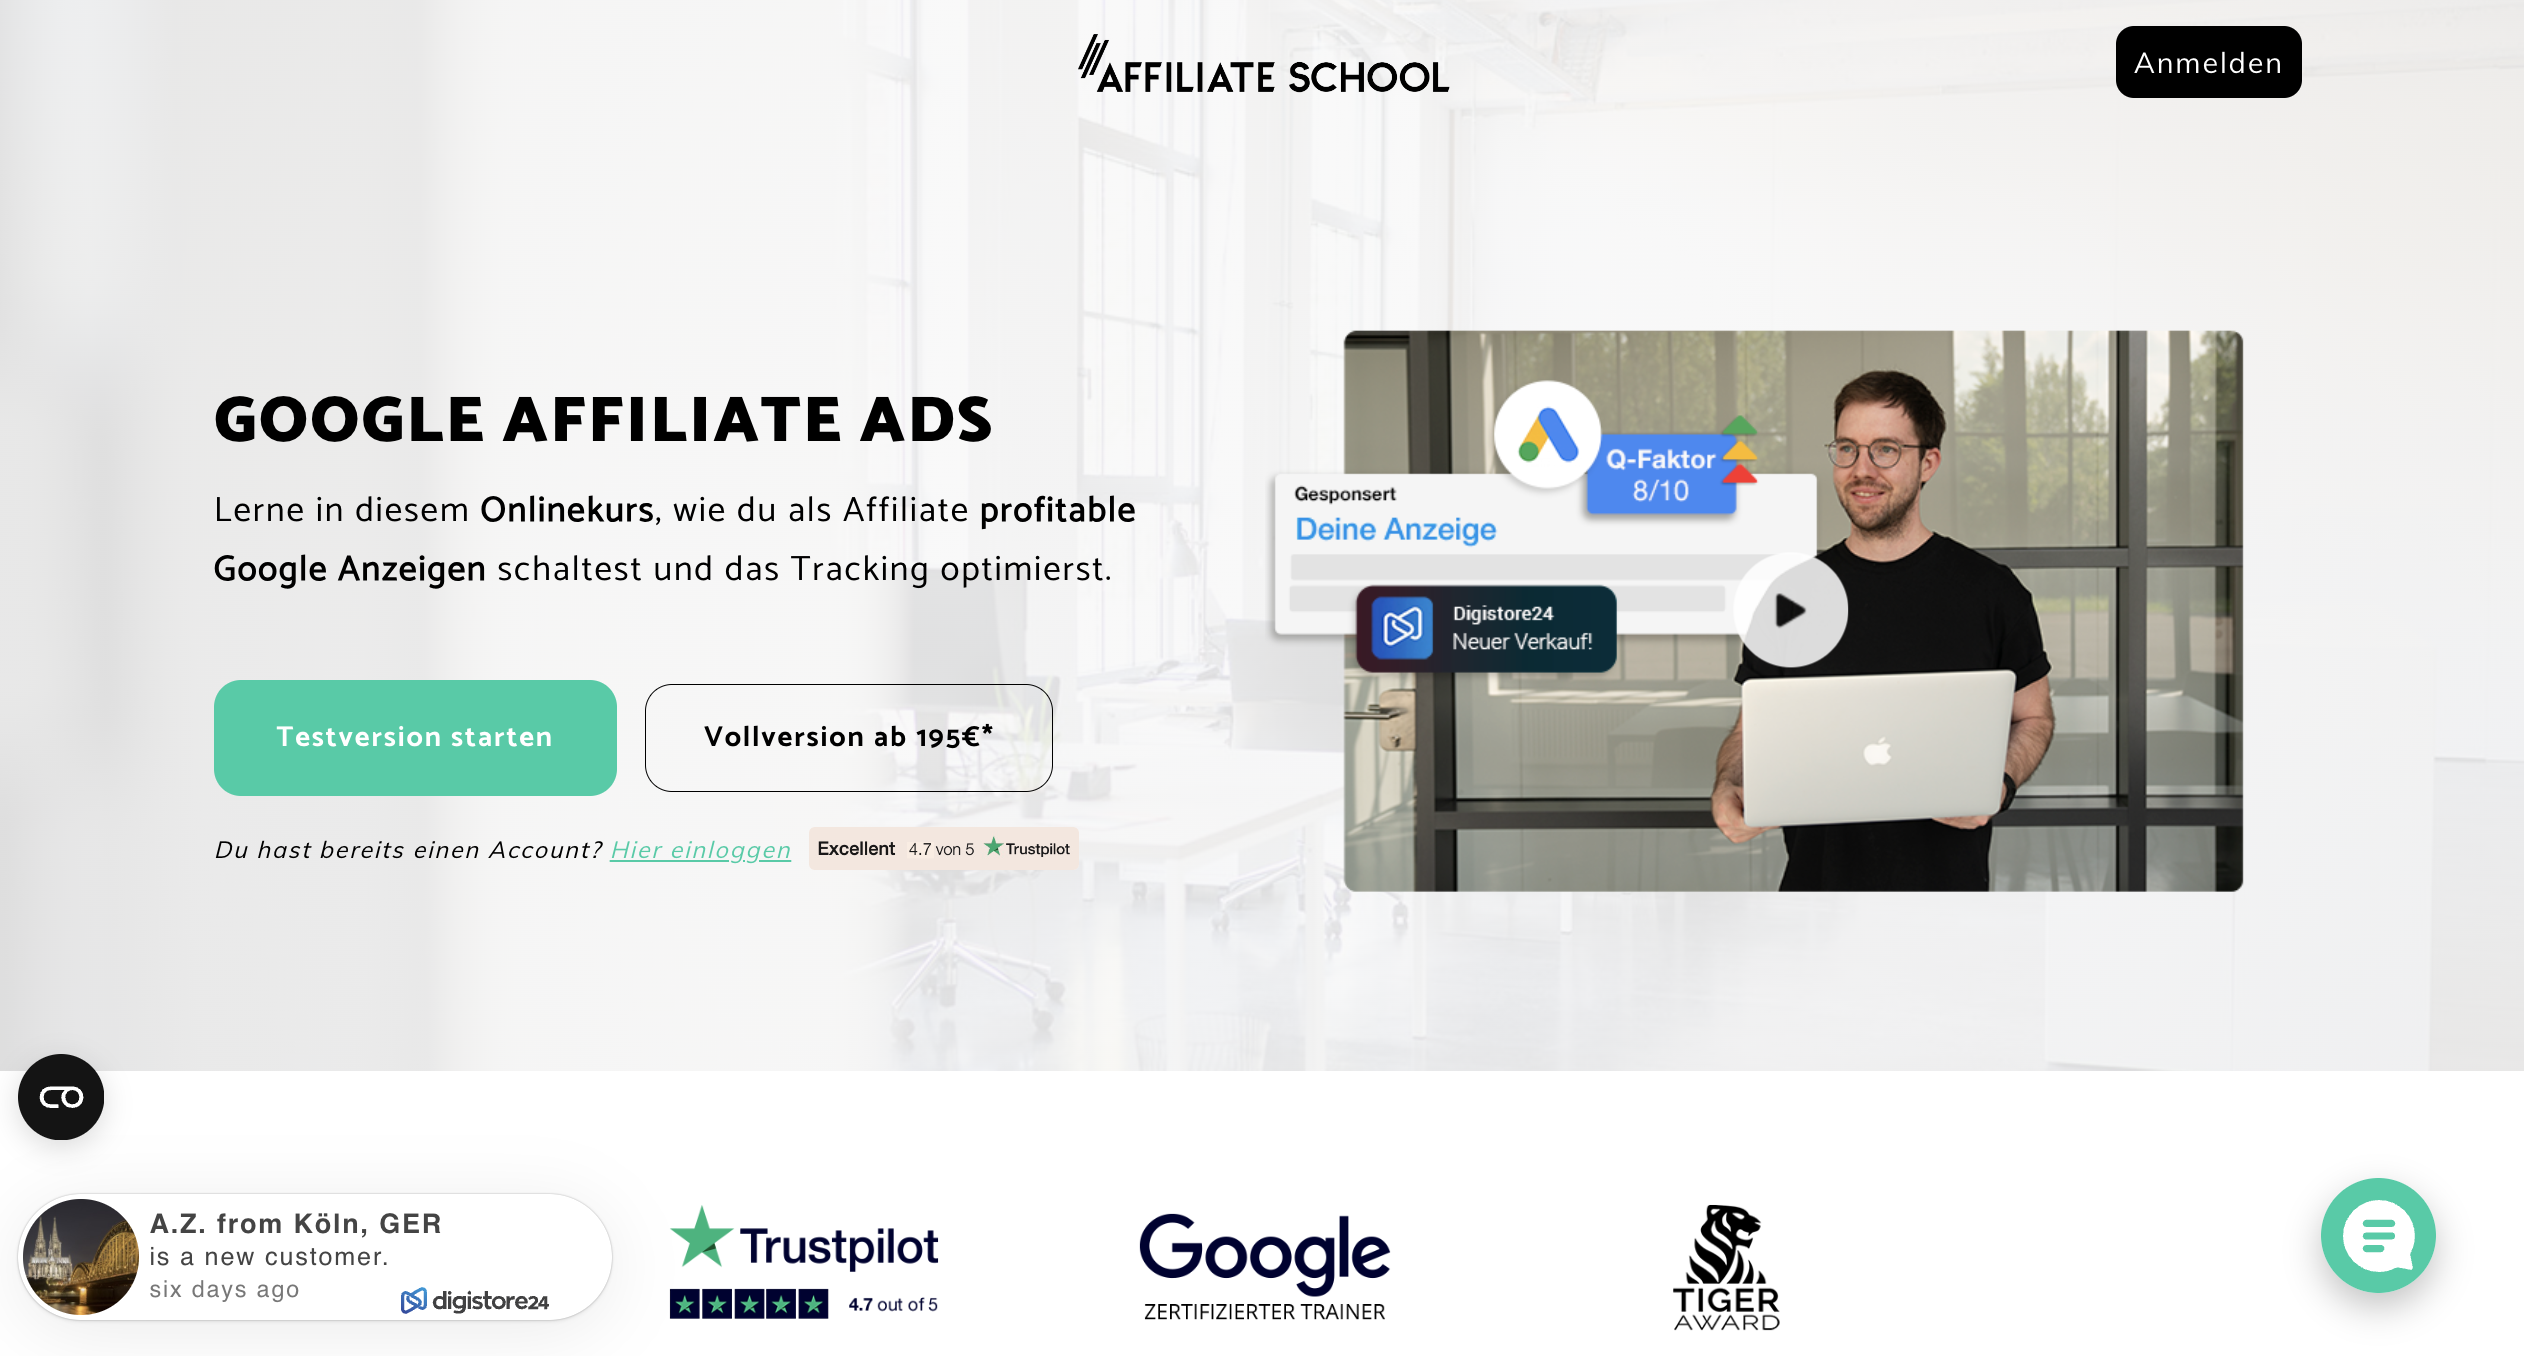Open the Anmelden login dropdown
This screenshot has height=1356, width=2524.
[2207, 62]
